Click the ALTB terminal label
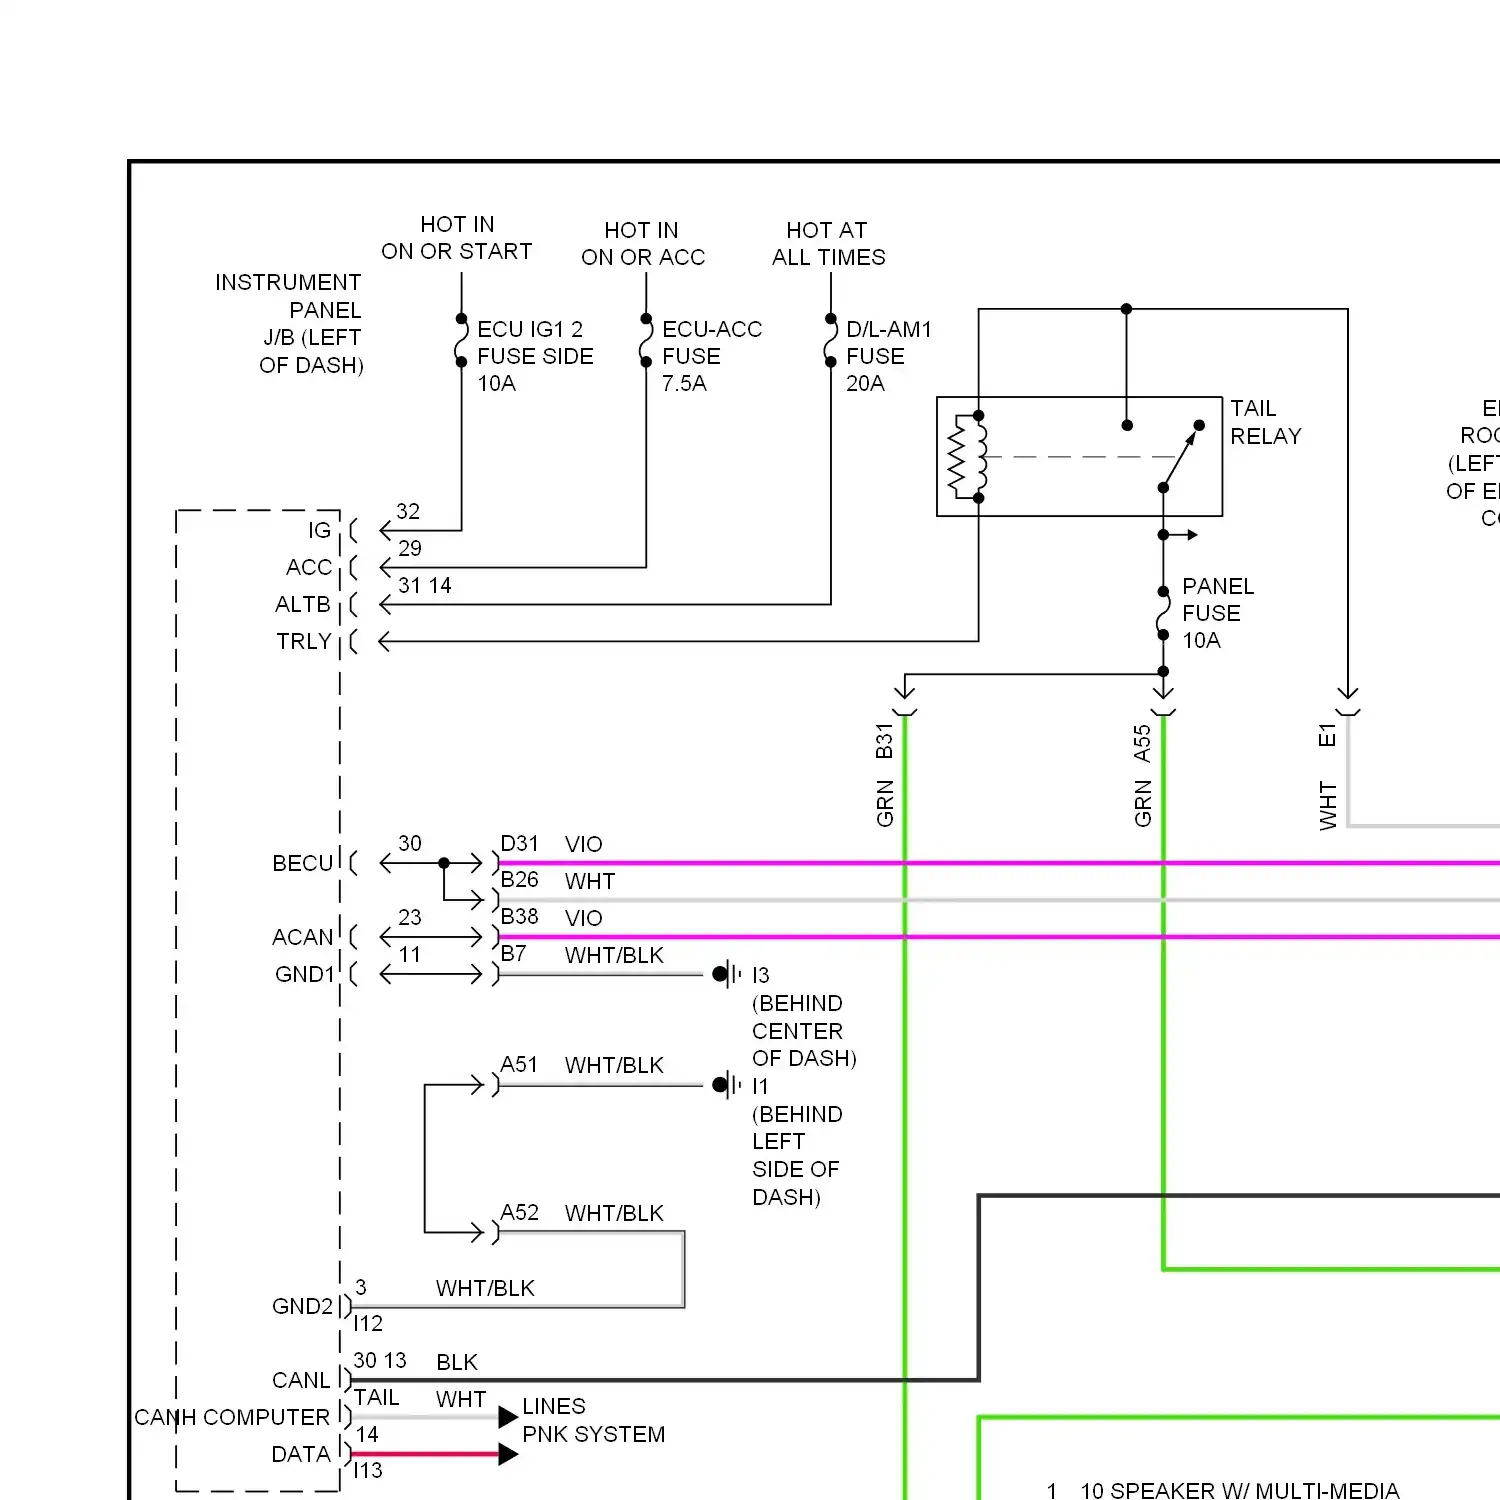 (303, 605)
